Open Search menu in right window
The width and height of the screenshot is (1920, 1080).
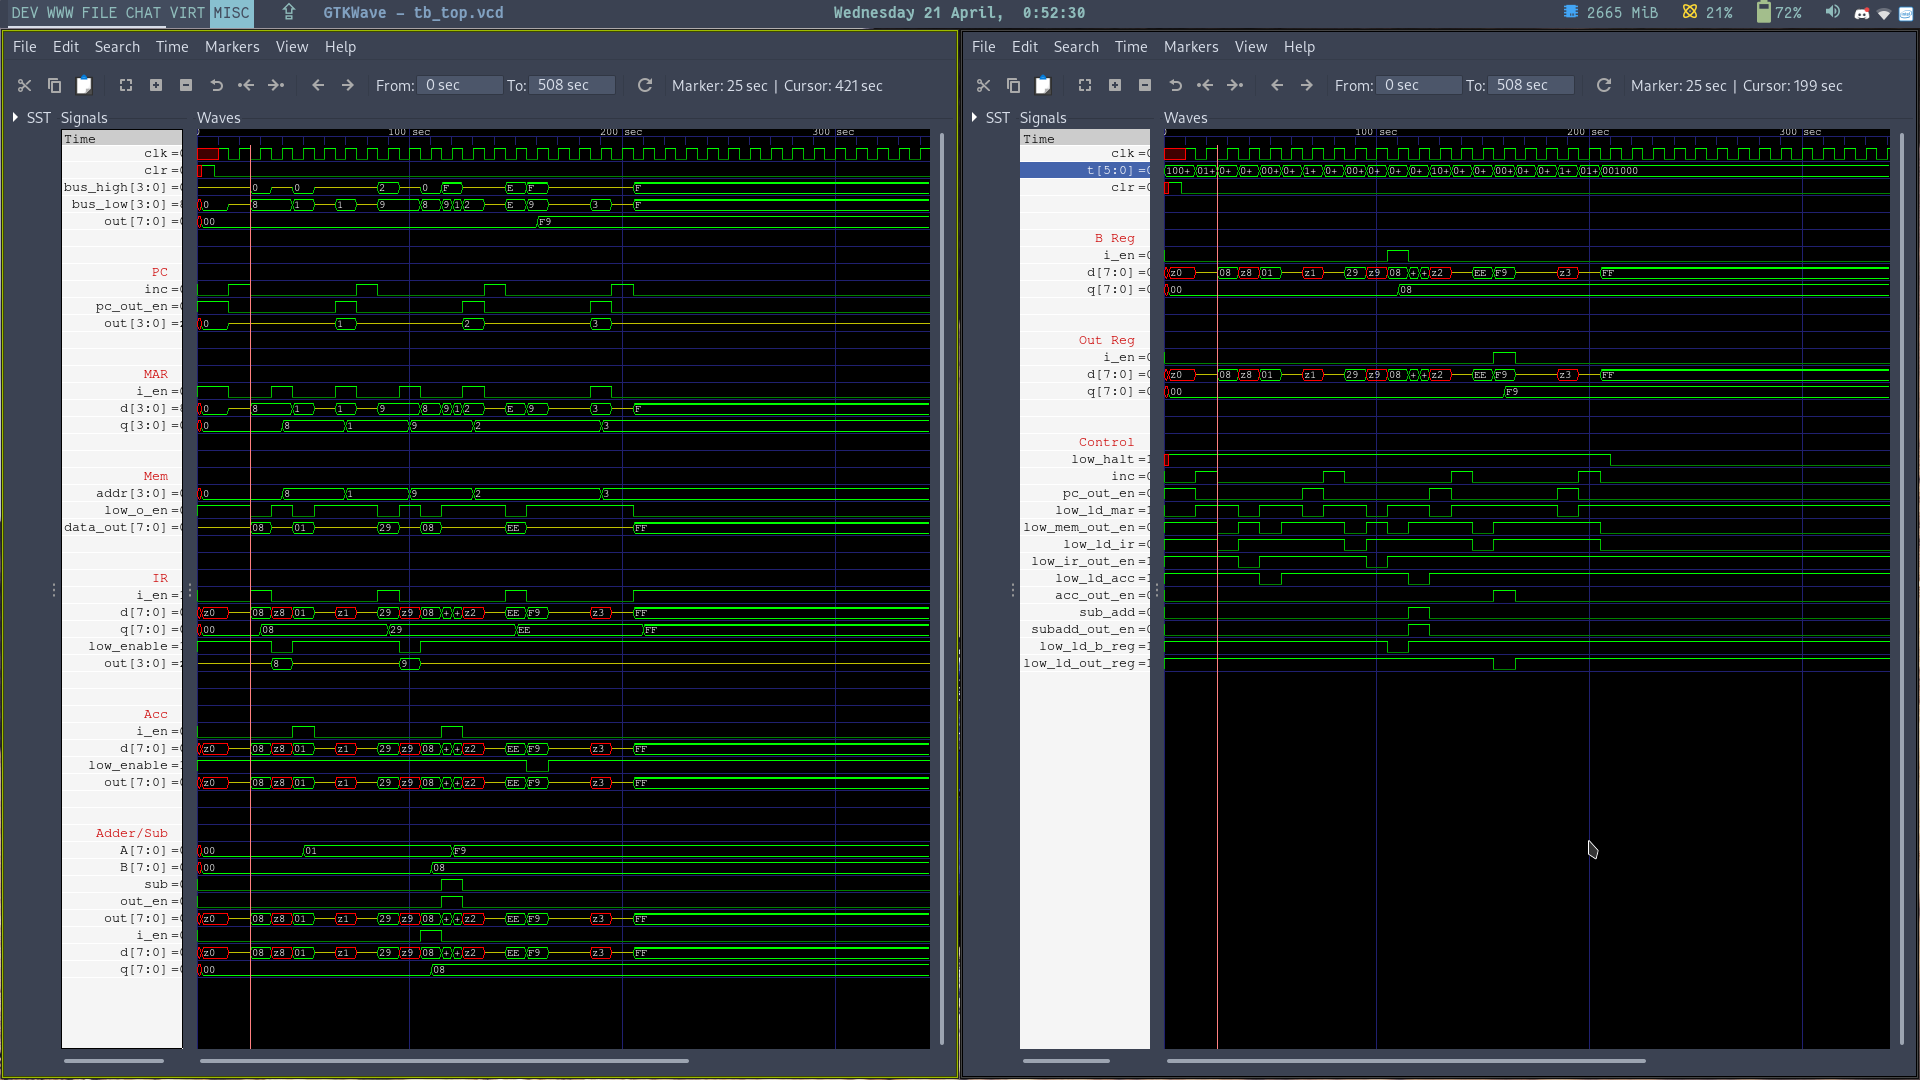coord(1075,47)
